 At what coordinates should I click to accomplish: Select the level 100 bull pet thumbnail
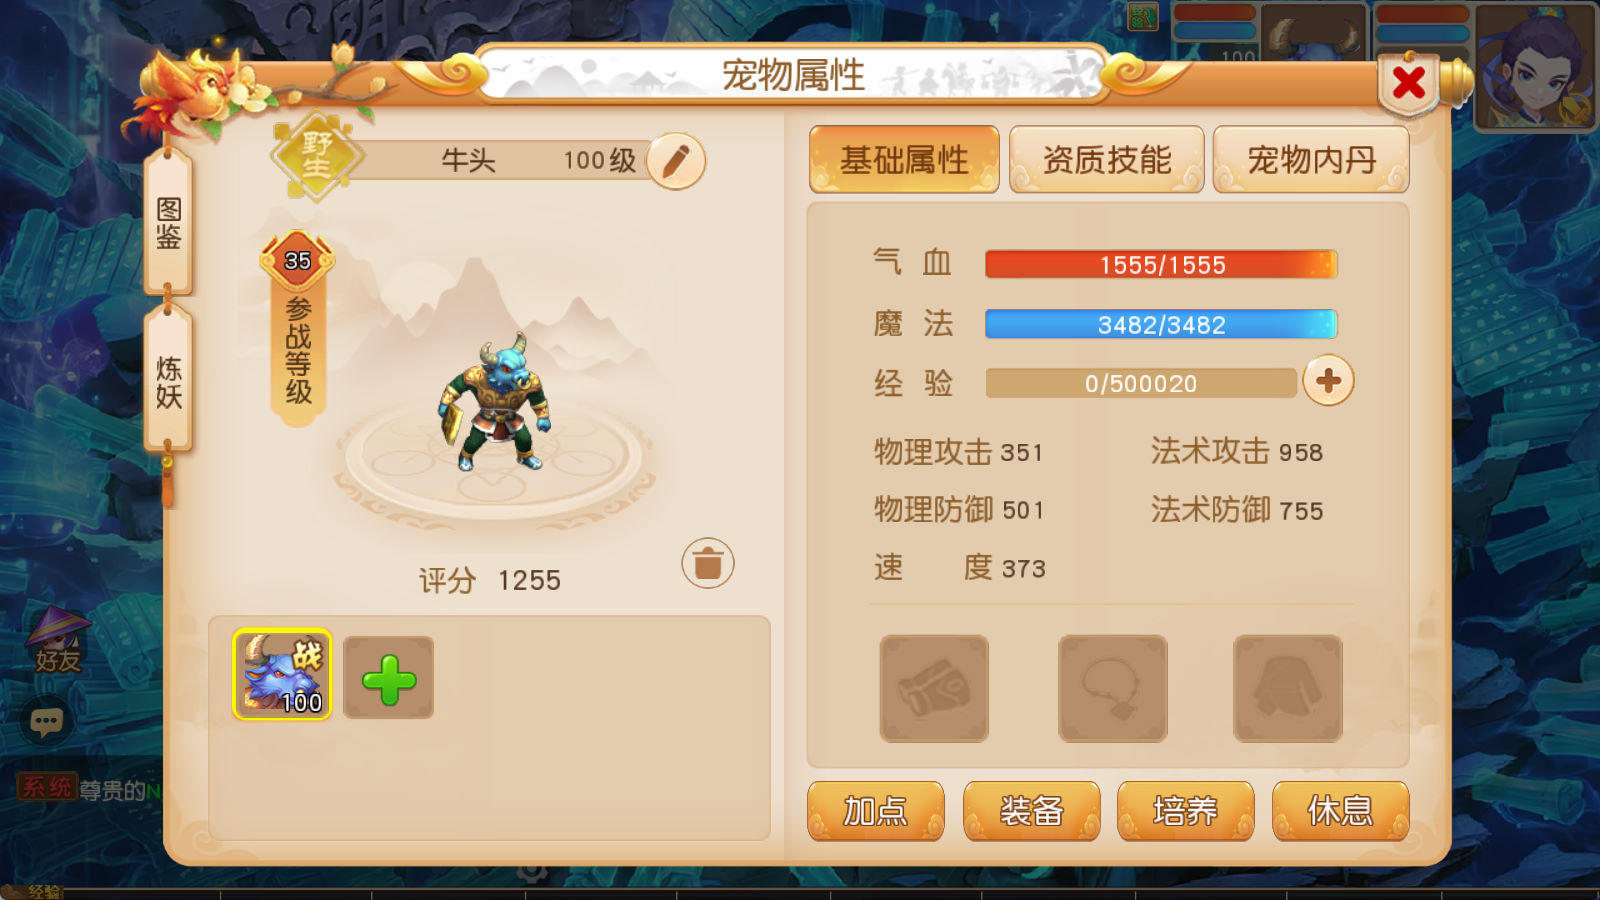pyautogui.click(x=282, y=674)
